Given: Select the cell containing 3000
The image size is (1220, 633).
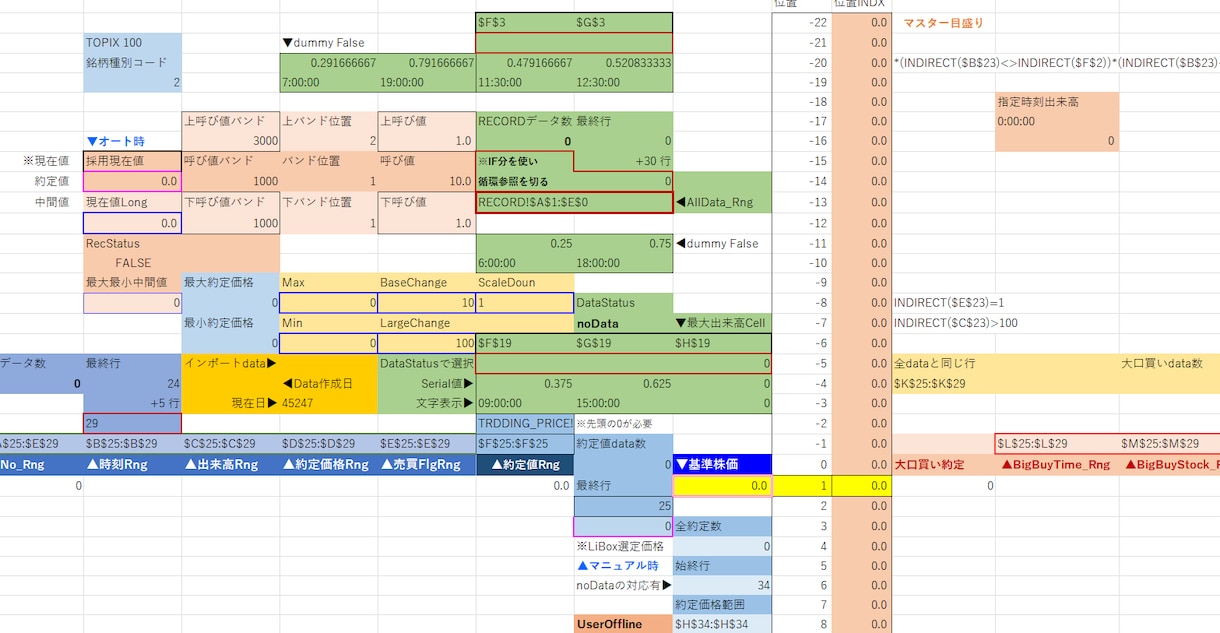Looking at the screenshot, I should 230,141.
